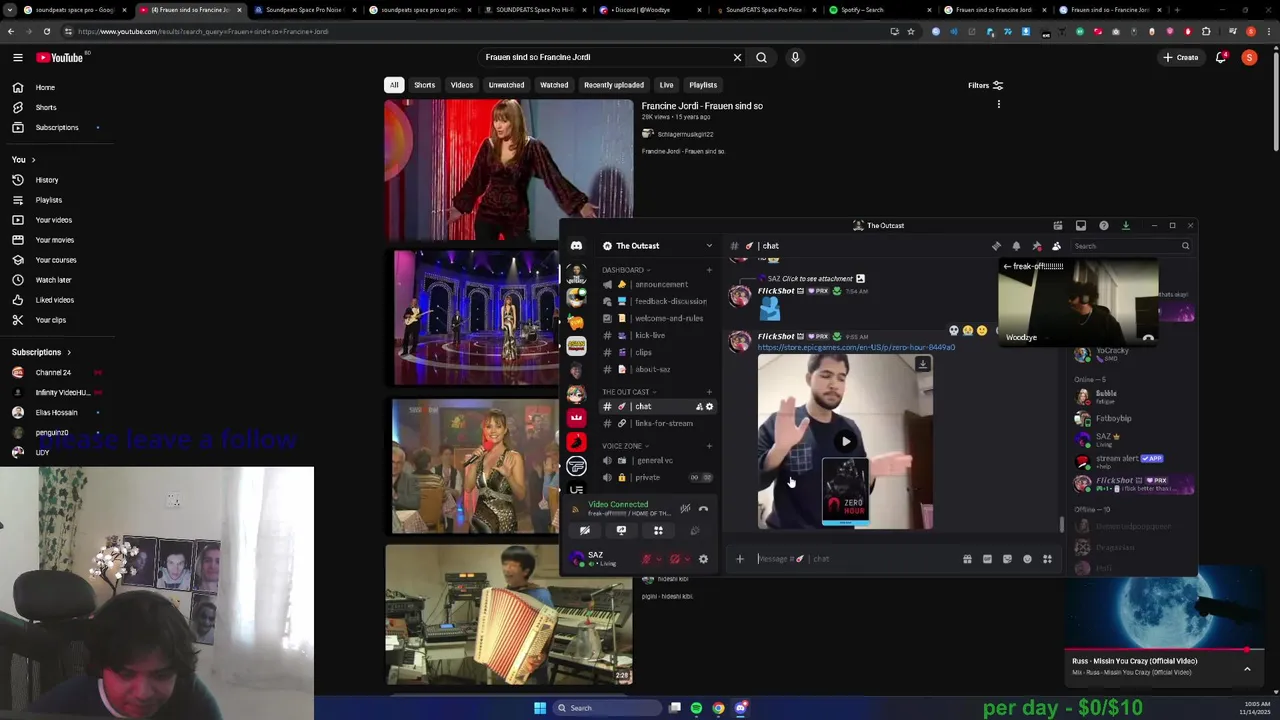Toggle Discord noise suppression
Screen dimensions: 1280x720
coord(685,509)
